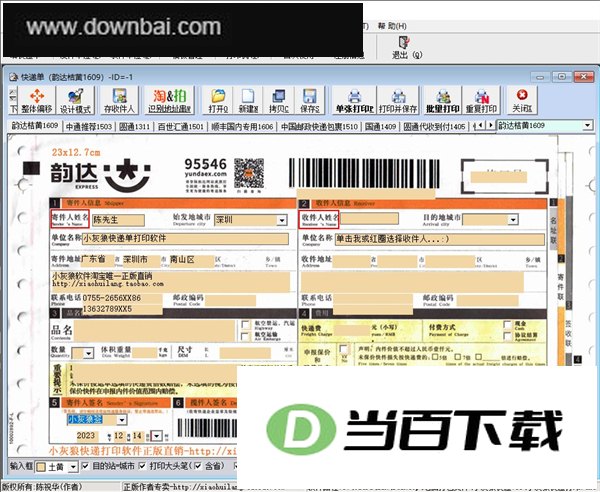Click the receiver postal code field
The height and width of the screenshot is (492, 600).
pos(488,300)
